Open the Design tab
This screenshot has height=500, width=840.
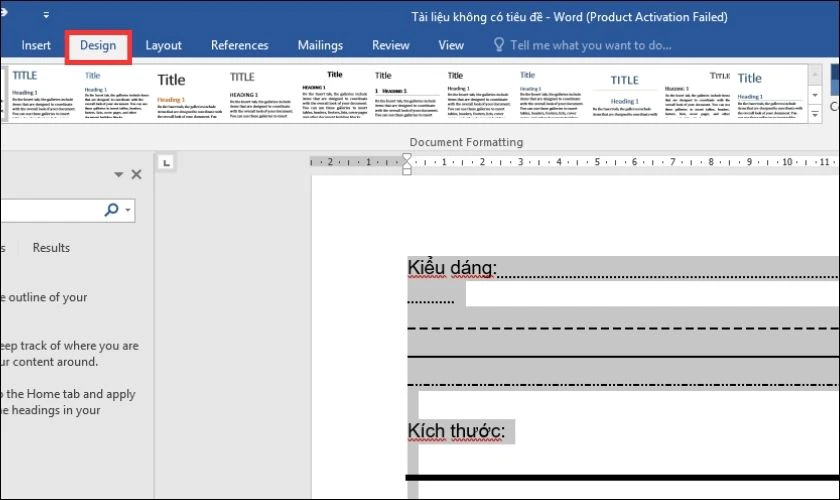(x=98, y=46)
